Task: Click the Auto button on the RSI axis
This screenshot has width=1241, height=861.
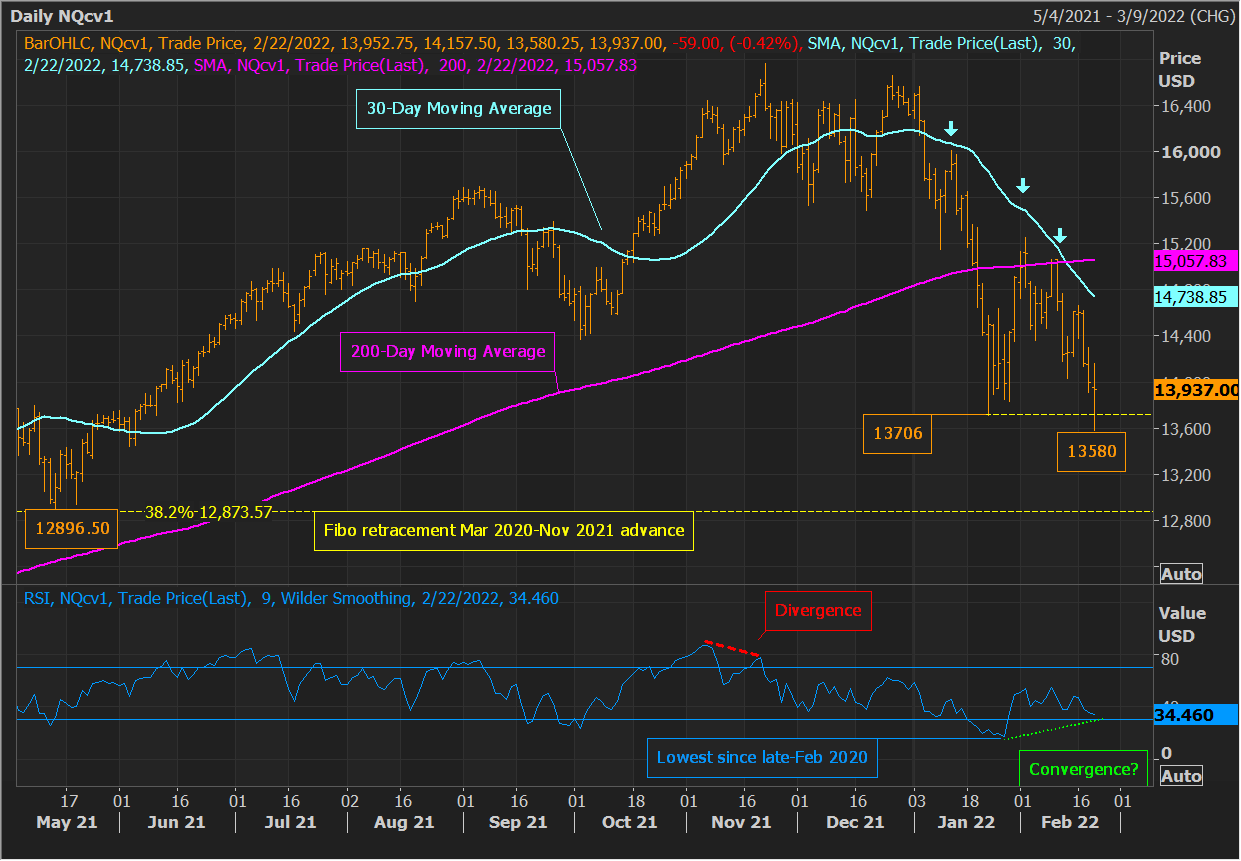Action: click(1180, 776)
